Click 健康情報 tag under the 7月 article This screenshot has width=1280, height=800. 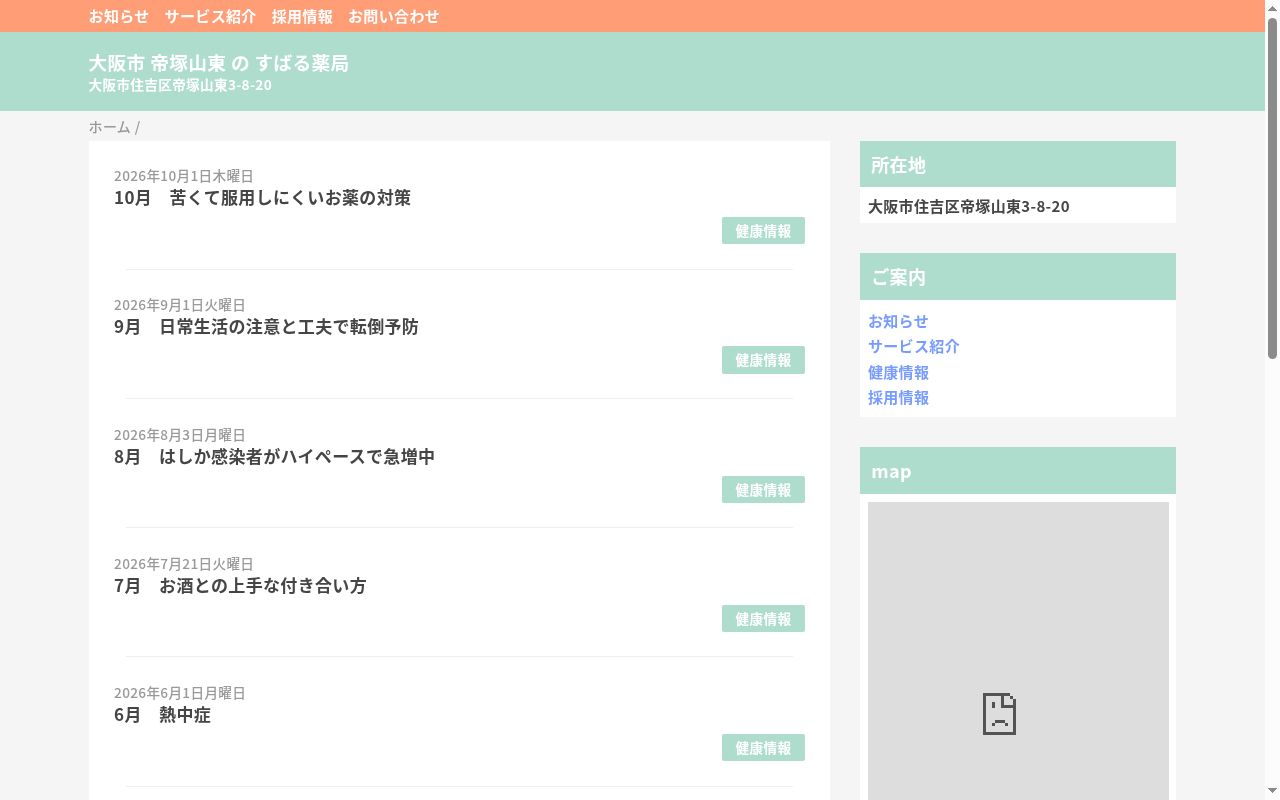pyautogui.click(x=763, y=619)
